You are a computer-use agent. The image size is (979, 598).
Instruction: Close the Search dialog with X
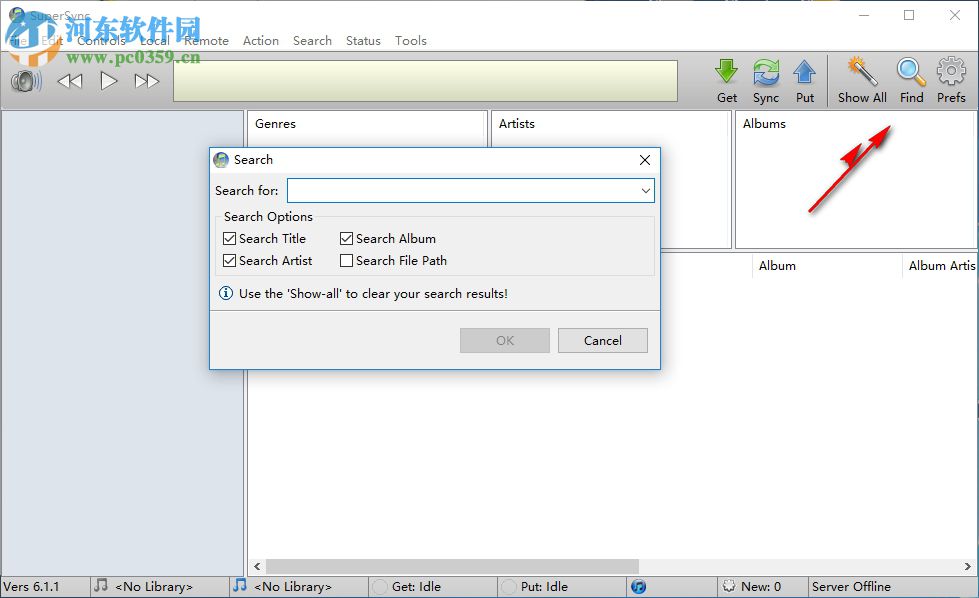point(645,160)
